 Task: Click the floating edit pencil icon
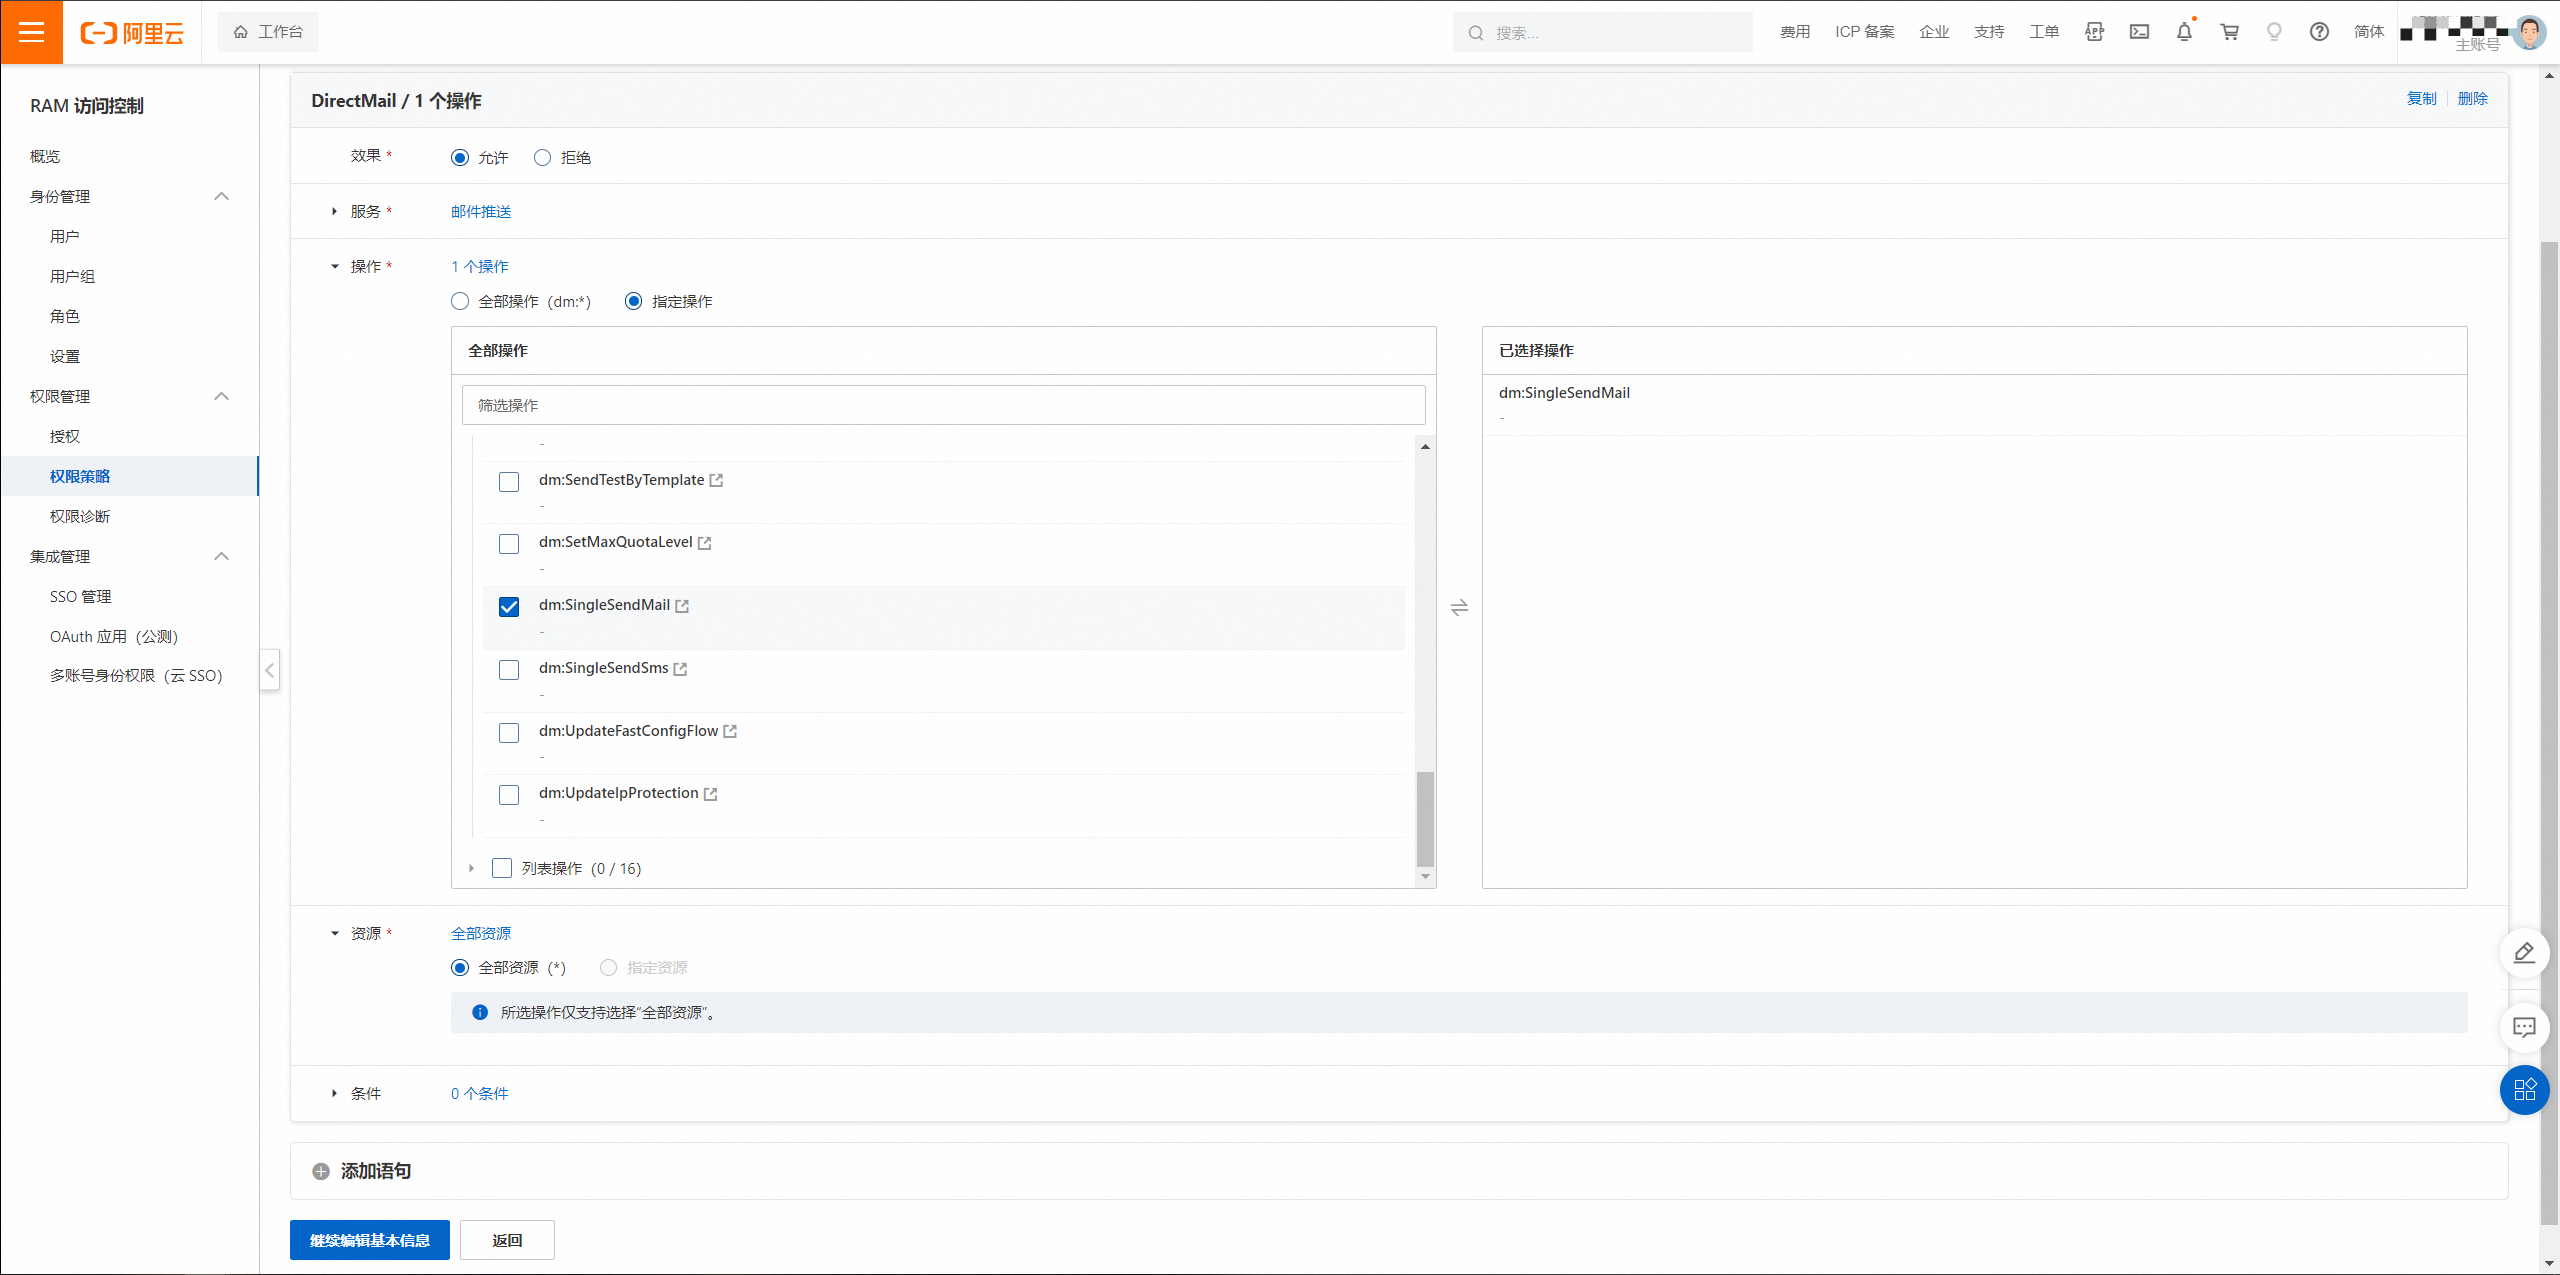pyautogui.click(x=2524, y=953)
